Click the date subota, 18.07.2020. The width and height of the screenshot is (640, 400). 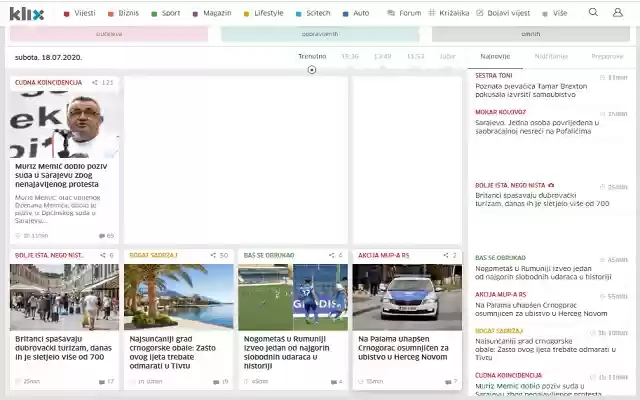[x=49, y=57]
